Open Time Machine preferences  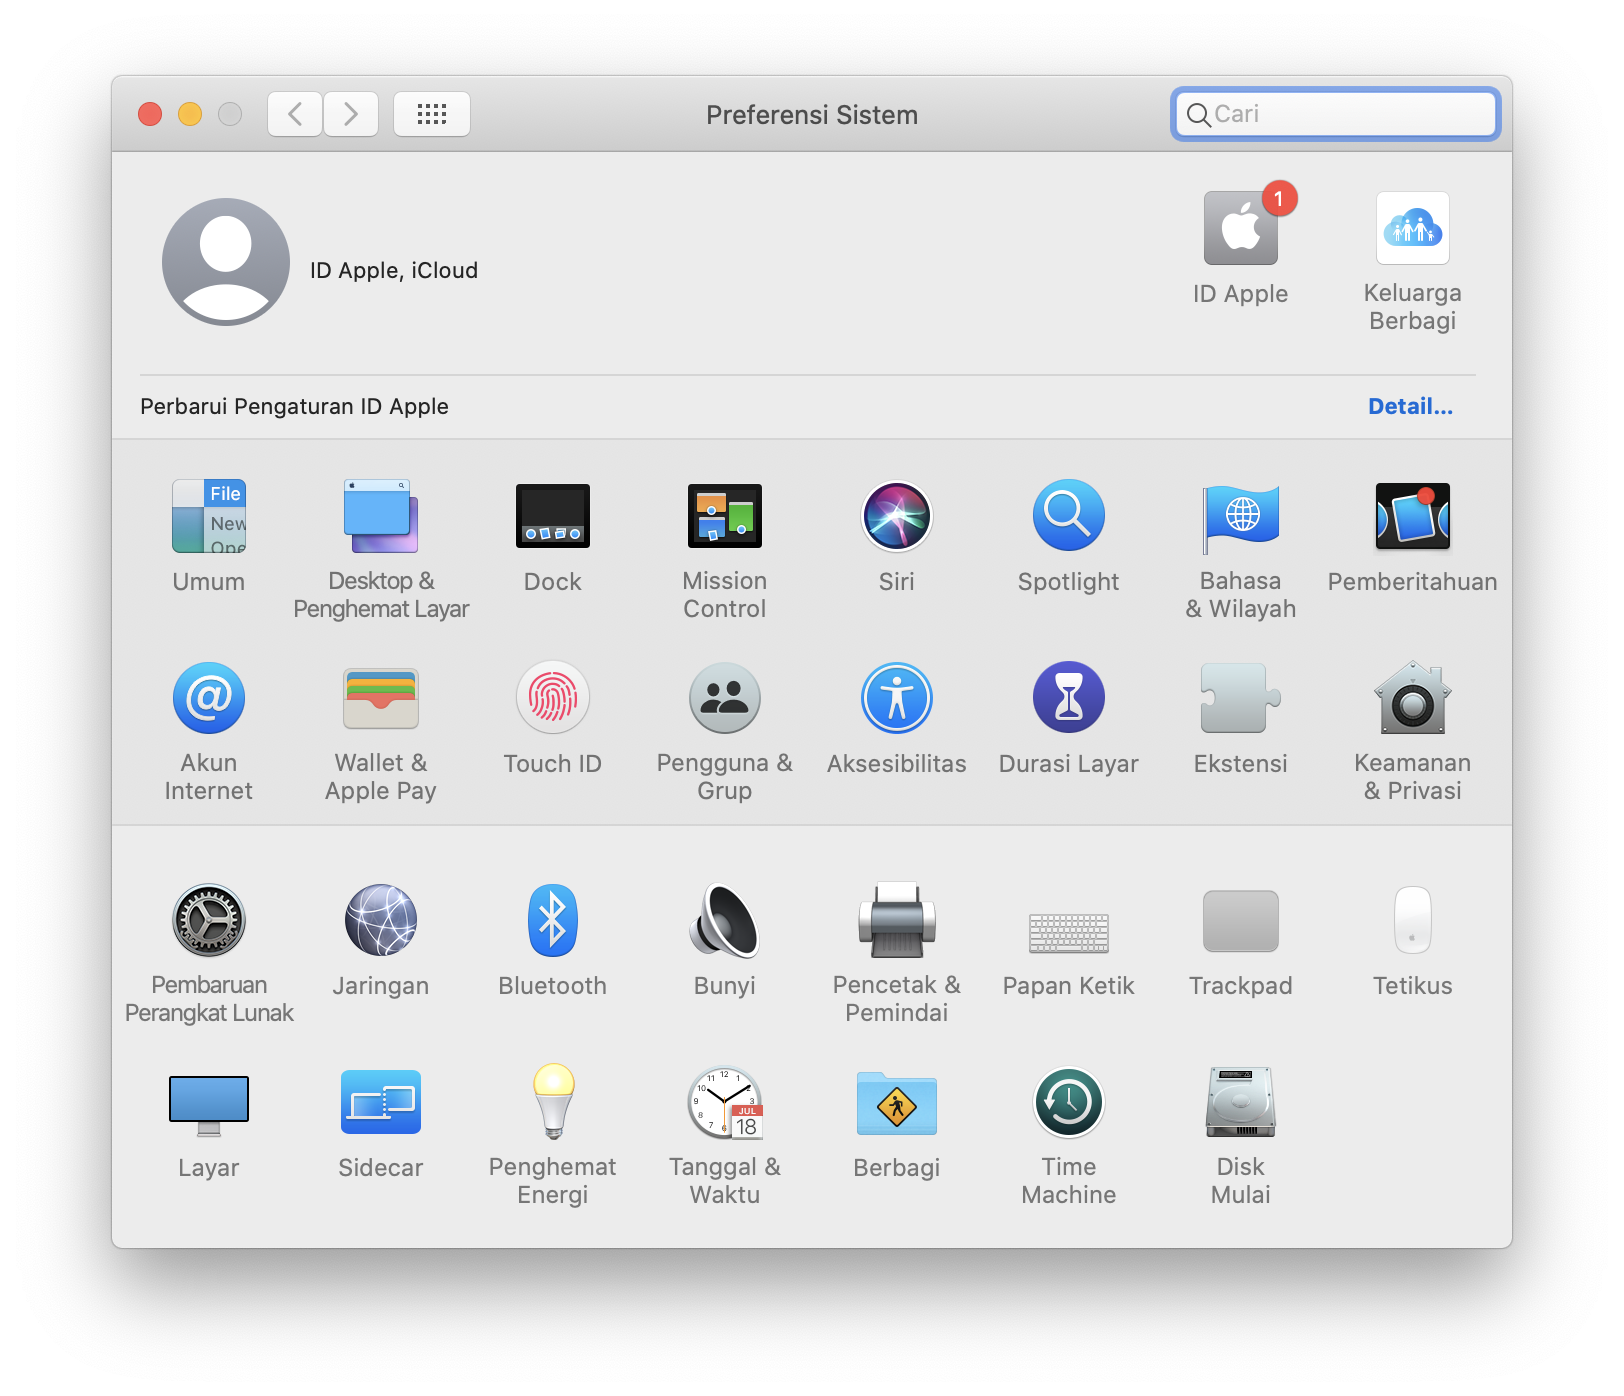1068,1103
